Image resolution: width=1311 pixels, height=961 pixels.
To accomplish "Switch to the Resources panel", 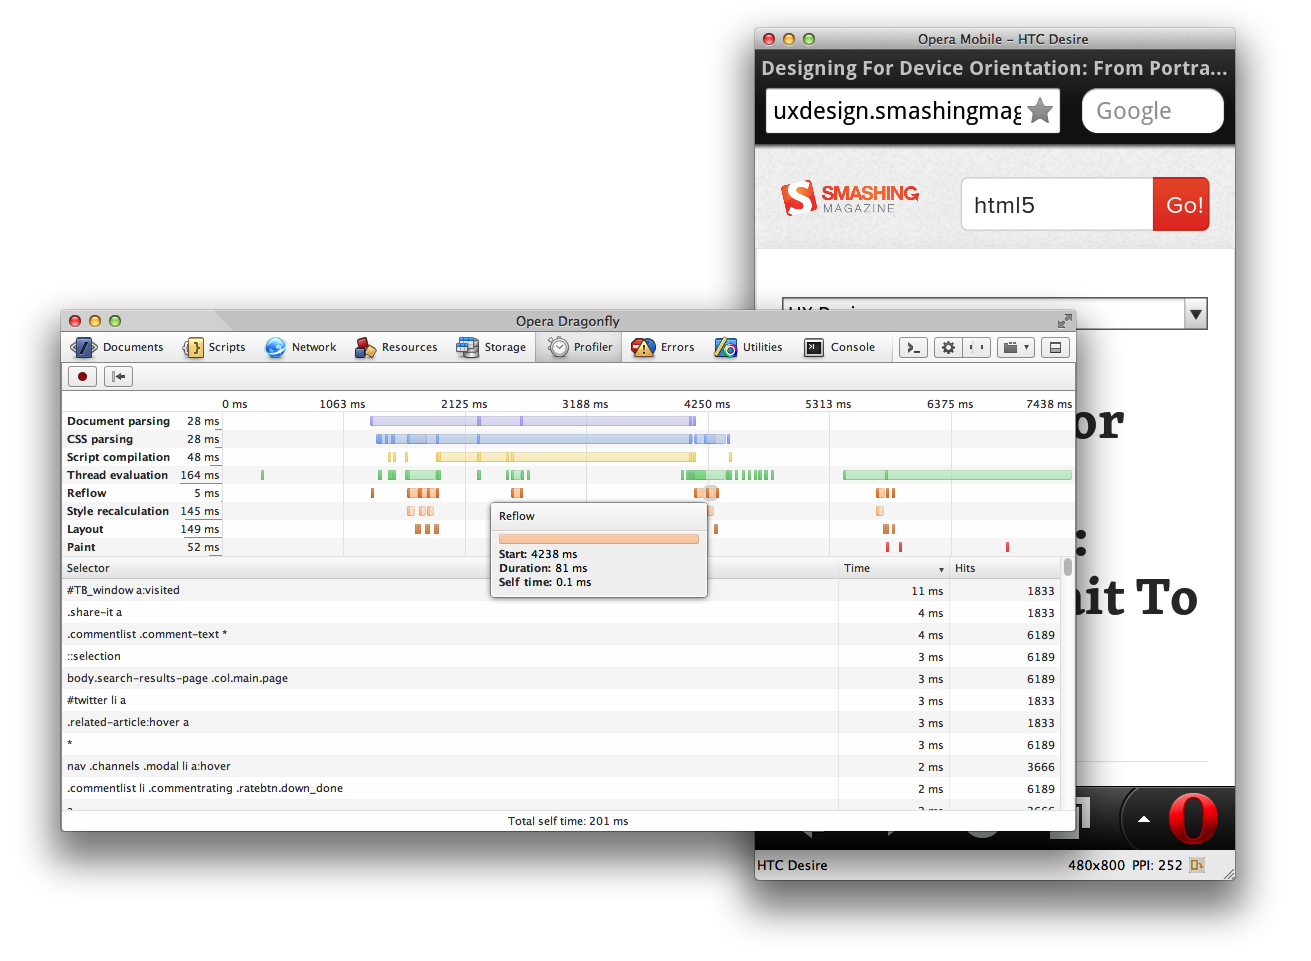I will point(396,347).
